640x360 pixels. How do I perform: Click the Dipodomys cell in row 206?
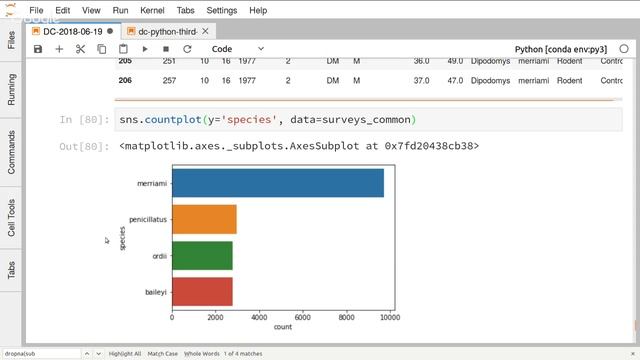[490, 80]
